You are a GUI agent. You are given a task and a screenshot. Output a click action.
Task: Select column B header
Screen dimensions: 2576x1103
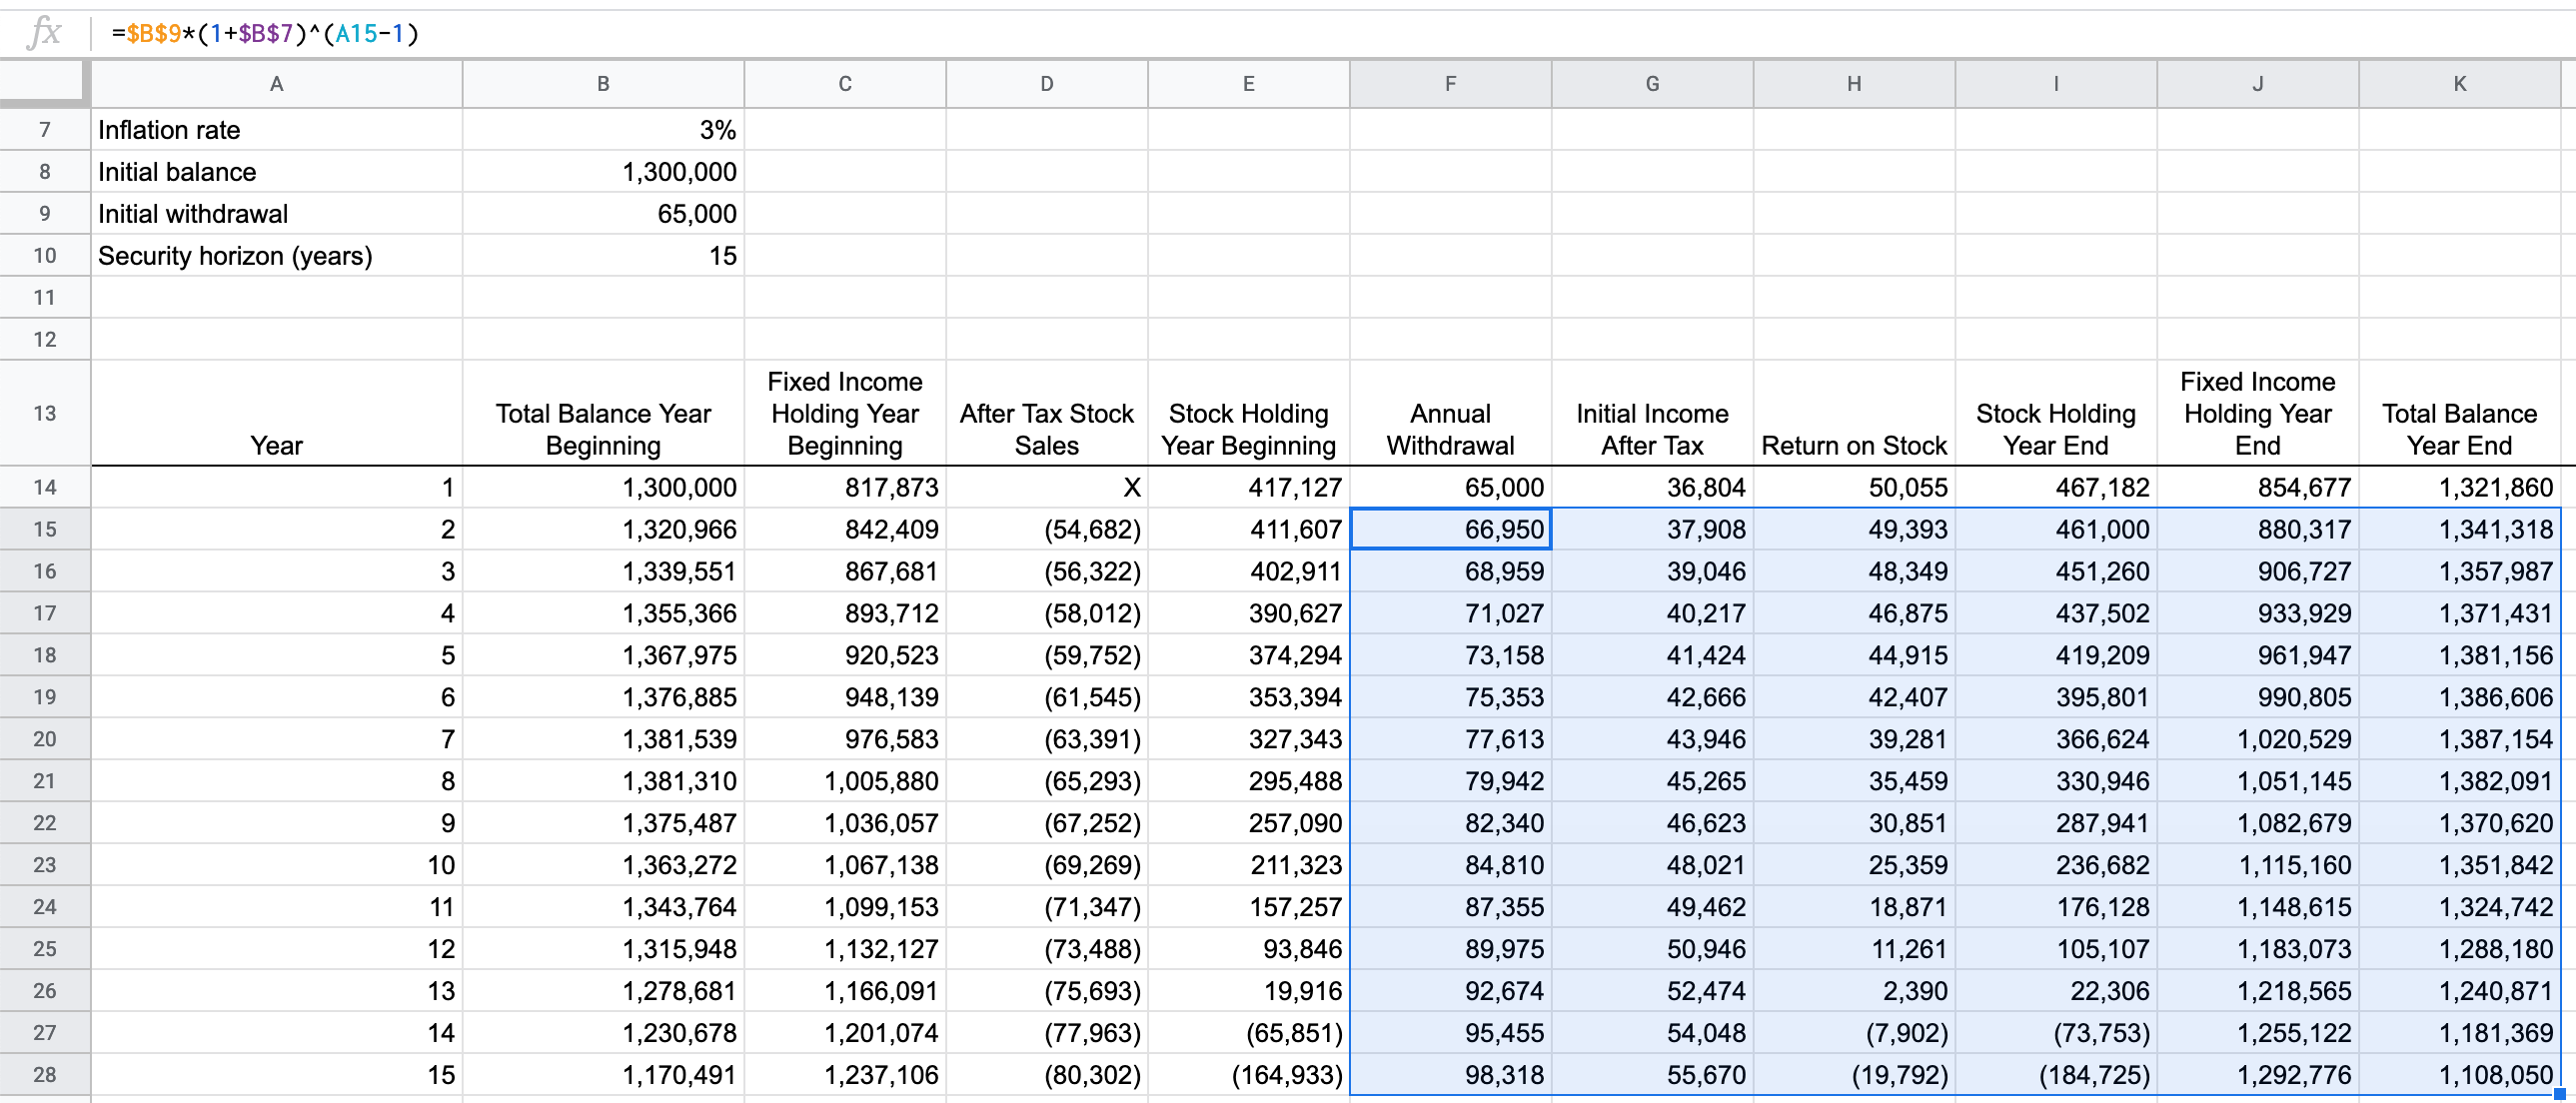(x=603, y=84)
